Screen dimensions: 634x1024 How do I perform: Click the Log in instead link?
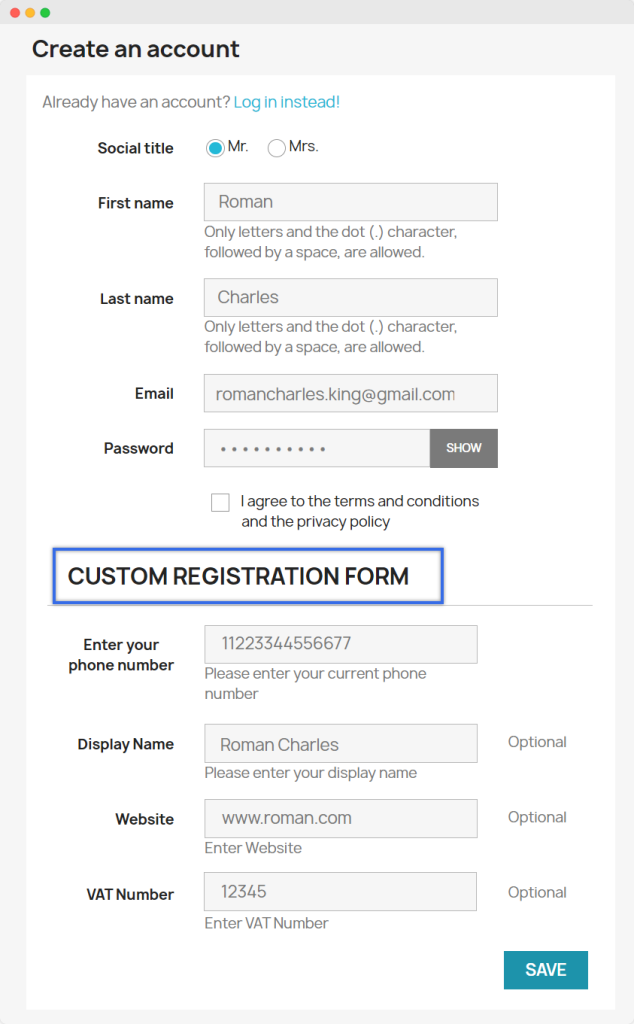click(x=287, y=102)
